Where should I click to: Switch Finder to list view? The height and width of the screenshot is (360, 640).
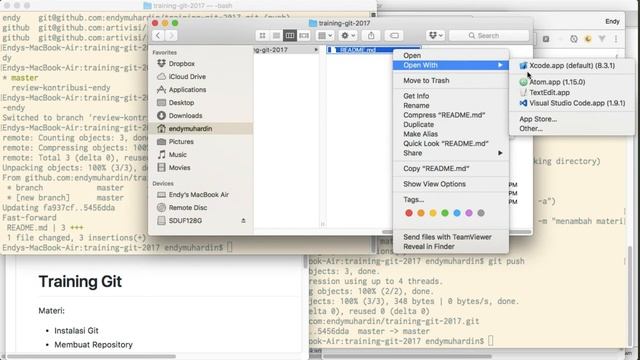point(276,36)
